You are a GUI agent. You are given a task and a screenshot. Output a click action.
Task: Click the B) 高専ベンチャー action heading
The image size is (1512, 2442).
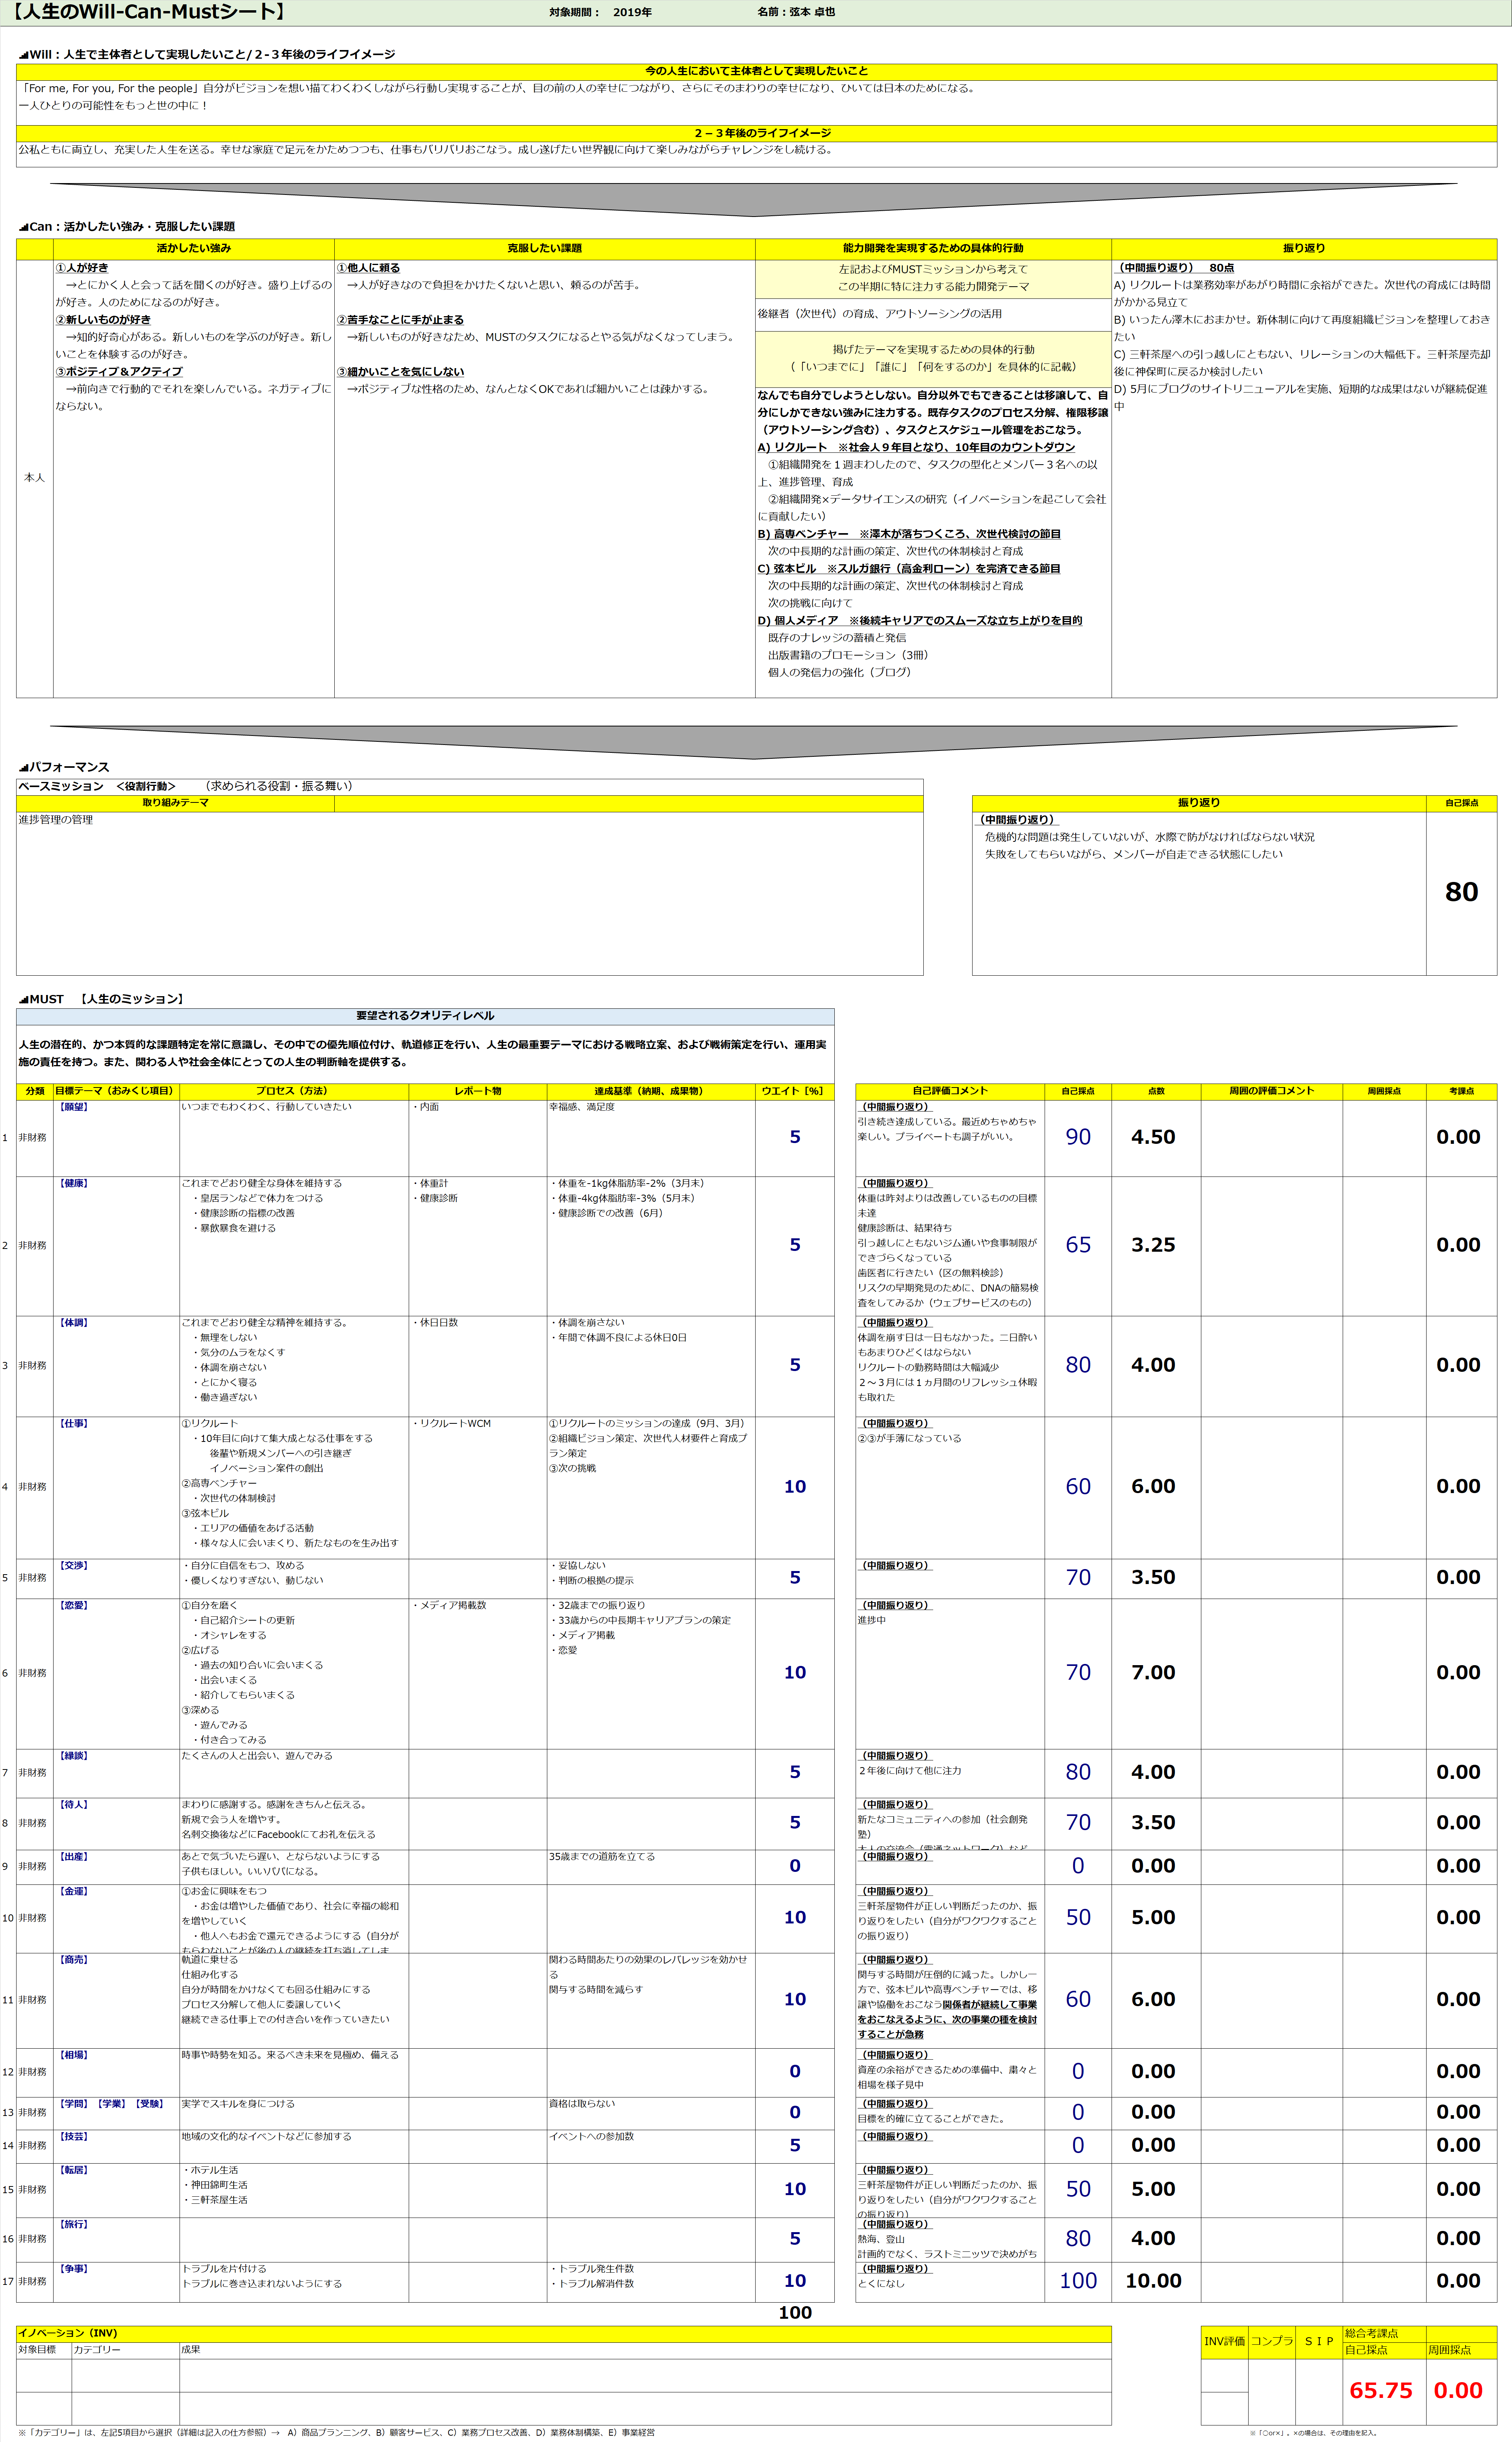(909, 534)
